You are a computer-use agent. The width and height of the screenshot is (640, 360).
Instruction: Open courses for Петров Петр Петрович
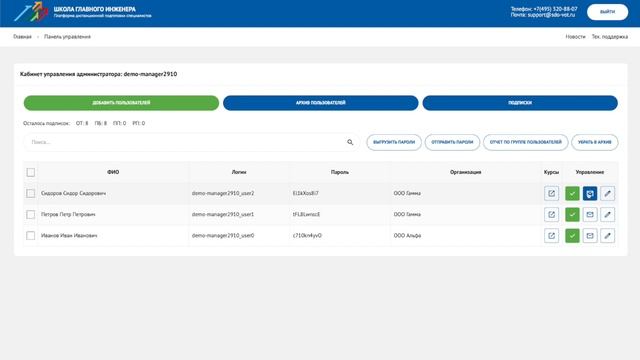tap(551, 214)
